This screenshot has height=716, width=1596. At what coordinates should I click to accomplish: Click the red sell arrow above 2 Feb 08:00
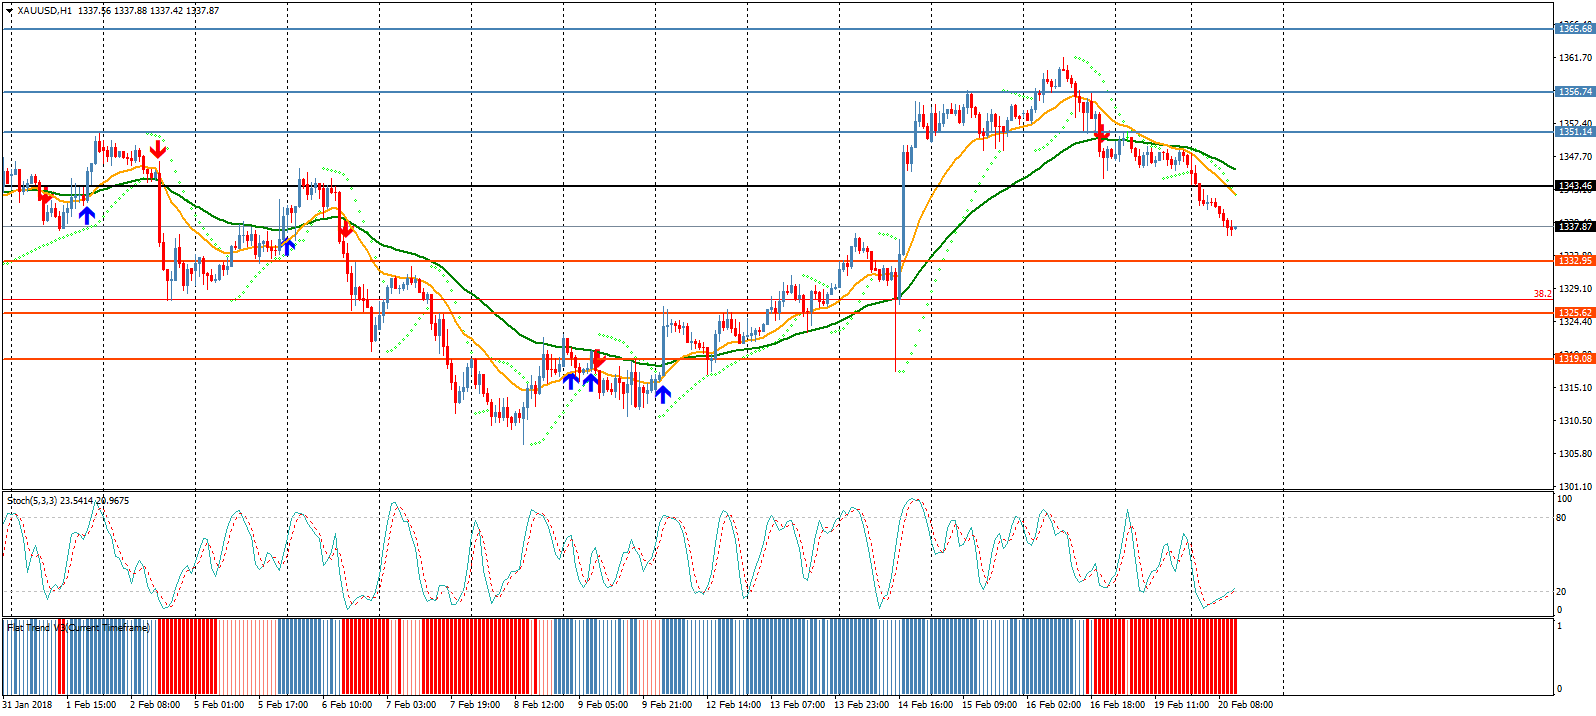[x=157, y=150]
